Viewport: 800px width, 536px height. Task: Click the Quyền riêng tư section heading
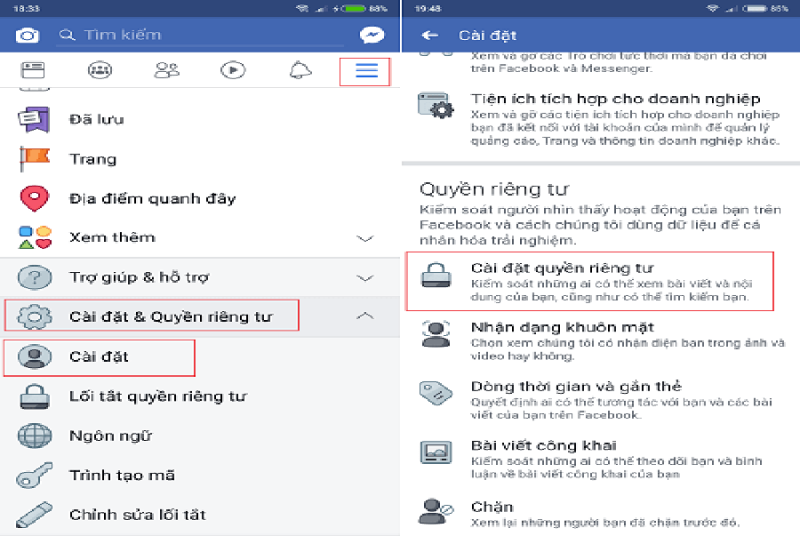pos(494,189)
